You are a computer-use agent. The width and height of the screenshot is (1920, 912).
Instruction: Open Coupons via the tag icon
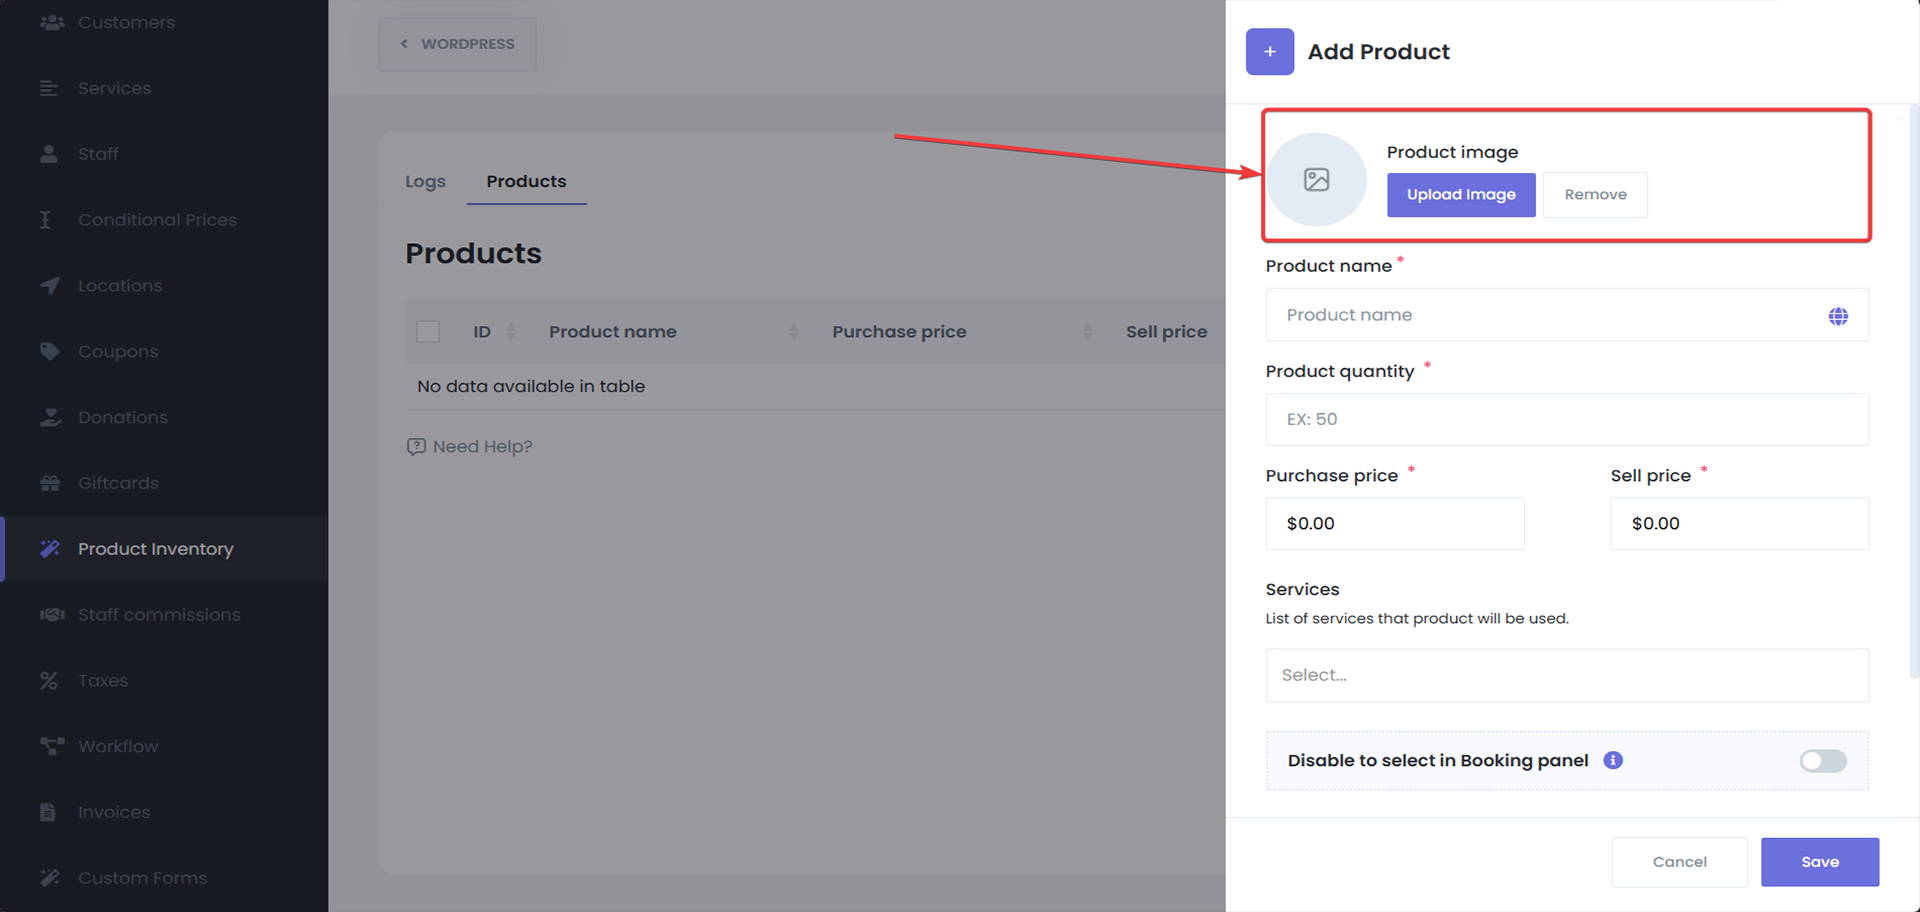tap(50, 351)
